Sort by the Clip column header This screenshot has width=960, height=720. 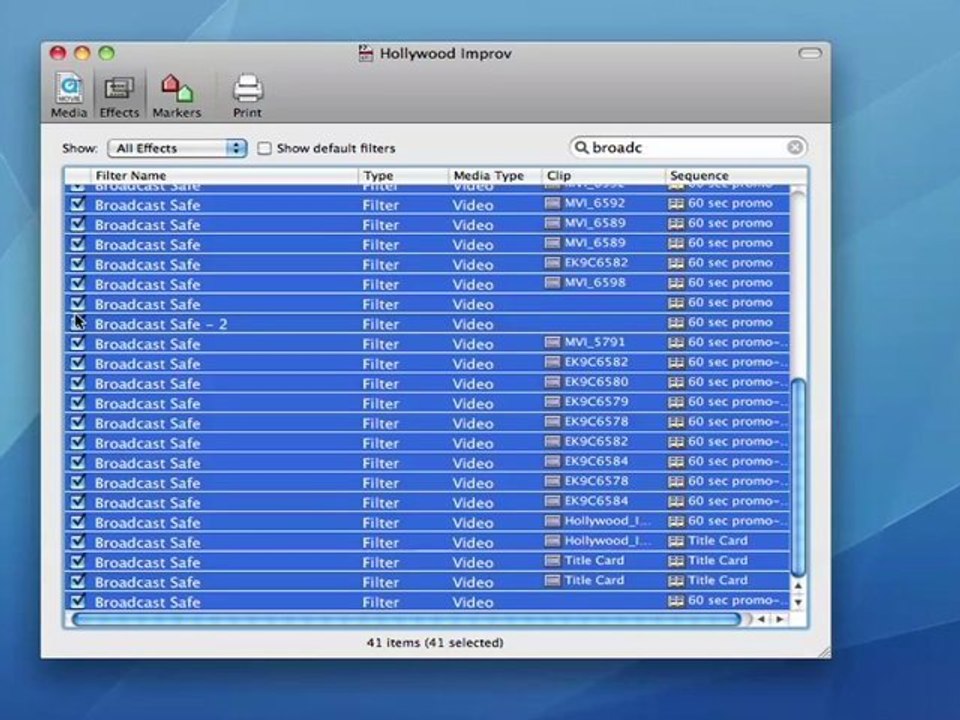[x=603, y=176]
